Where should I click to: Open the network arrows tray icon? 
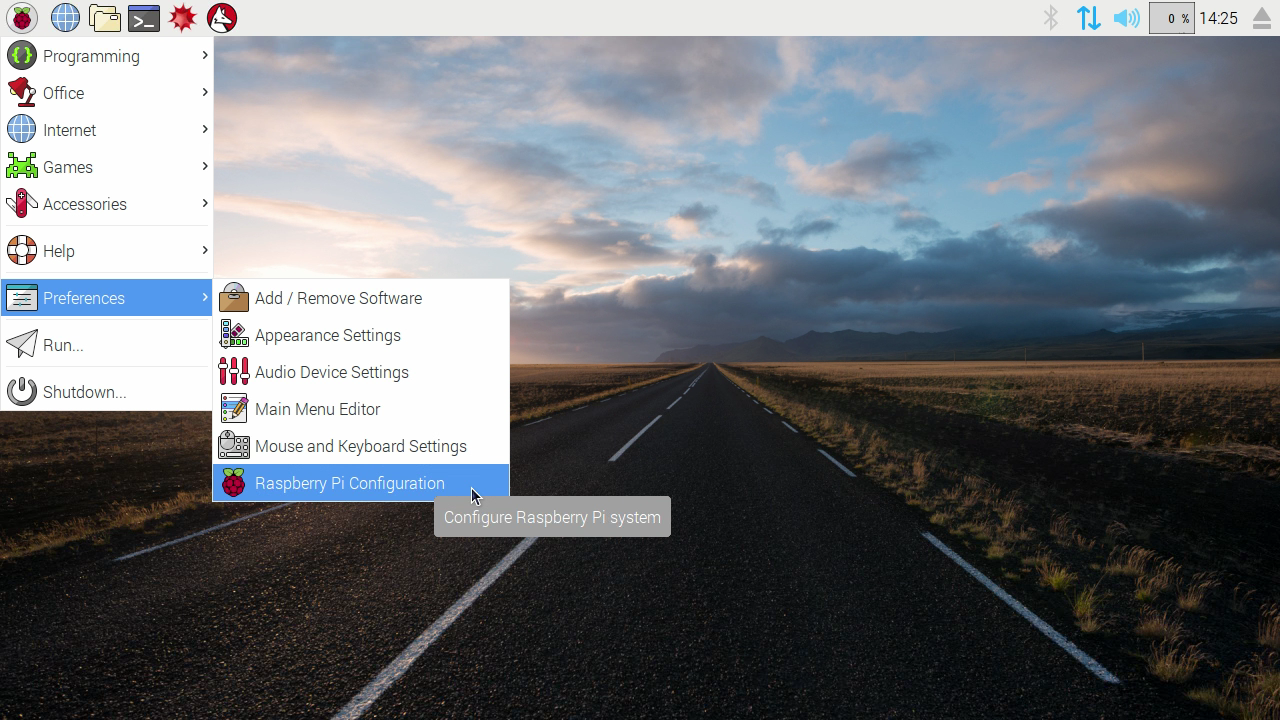click(1088, 18)
